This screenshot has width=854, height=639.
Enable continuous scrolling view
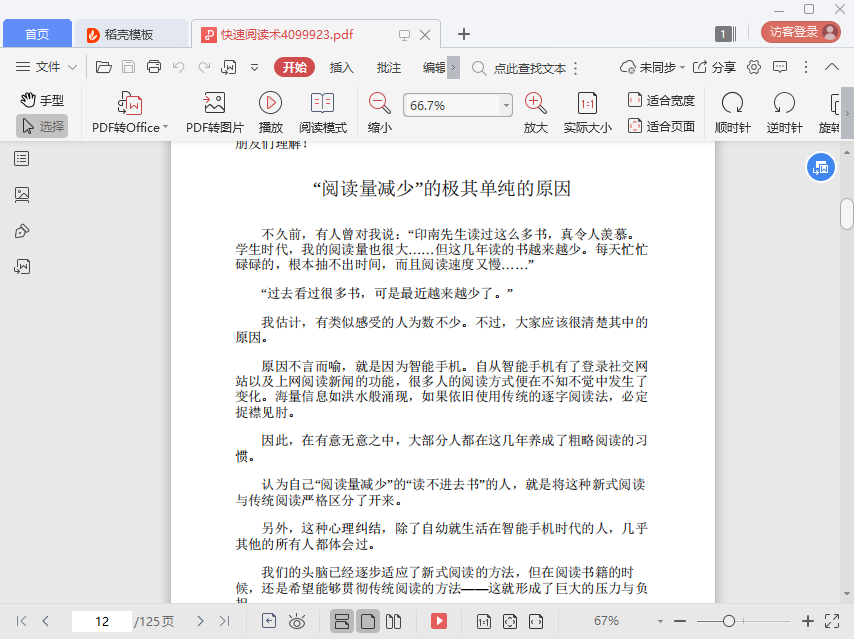click(342, 621)
